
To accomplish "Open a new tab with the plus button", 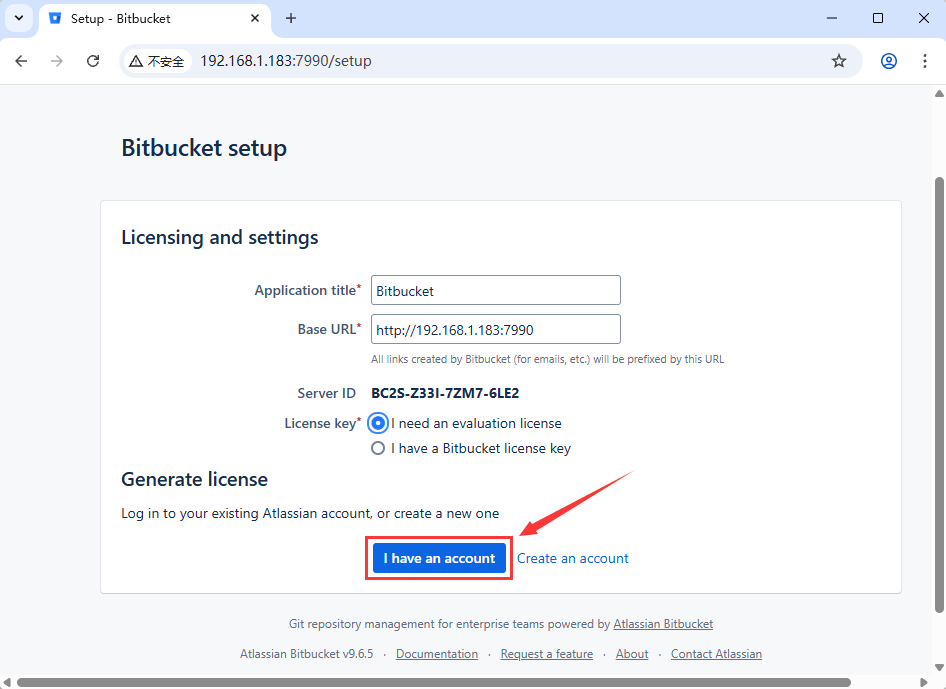I will tap(291, 18).
